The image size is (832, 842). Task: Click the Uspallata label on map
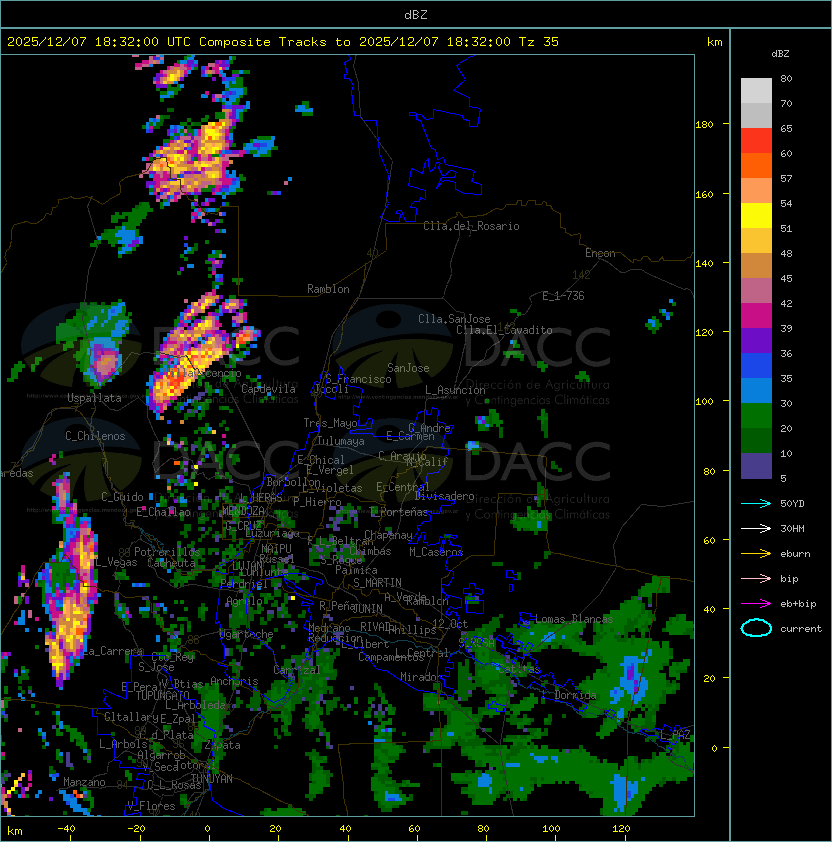click(94, 398)
